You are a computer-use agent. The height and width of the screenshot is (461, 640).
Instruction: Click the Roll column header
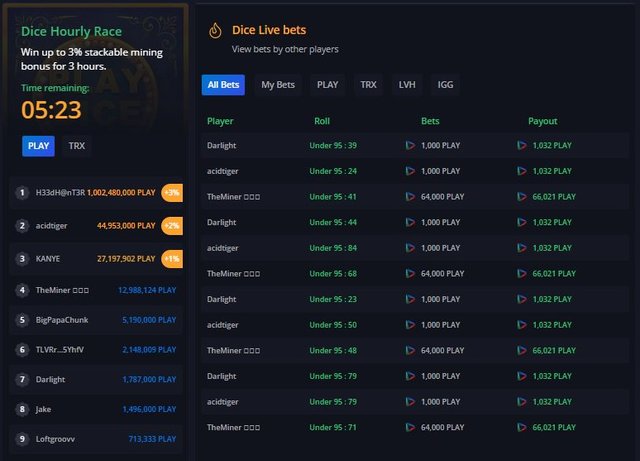[322, 121]
